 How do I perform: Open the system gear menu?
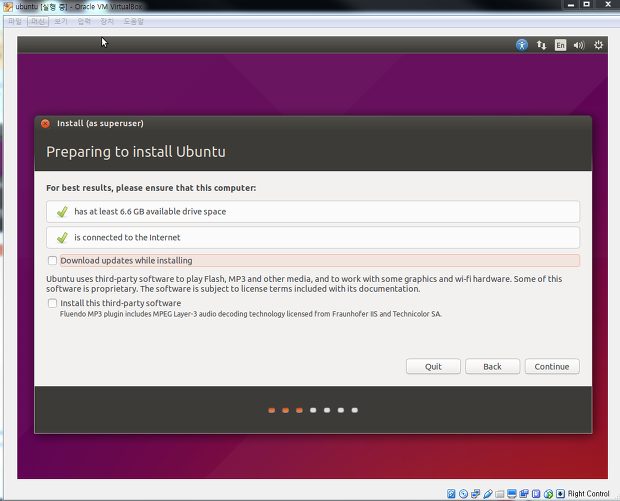tap(598, 45)
